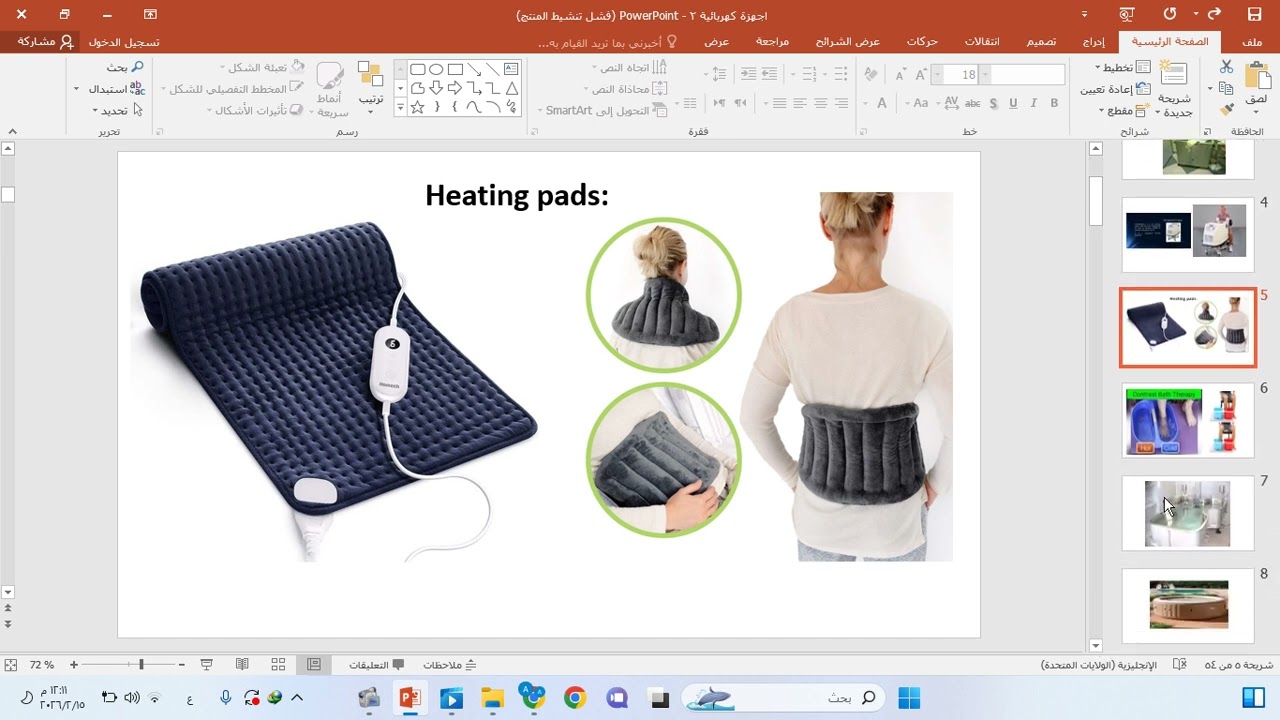The width and height of the screenshot is (1280, 720).
Task: Click the Change Case Aa icon
Action: click(921, 103)
